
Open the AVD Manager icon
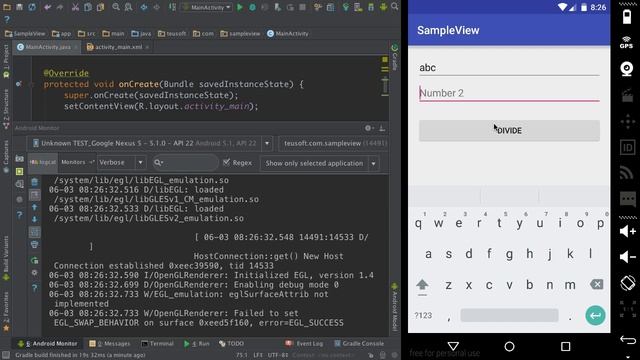point(358,7)
